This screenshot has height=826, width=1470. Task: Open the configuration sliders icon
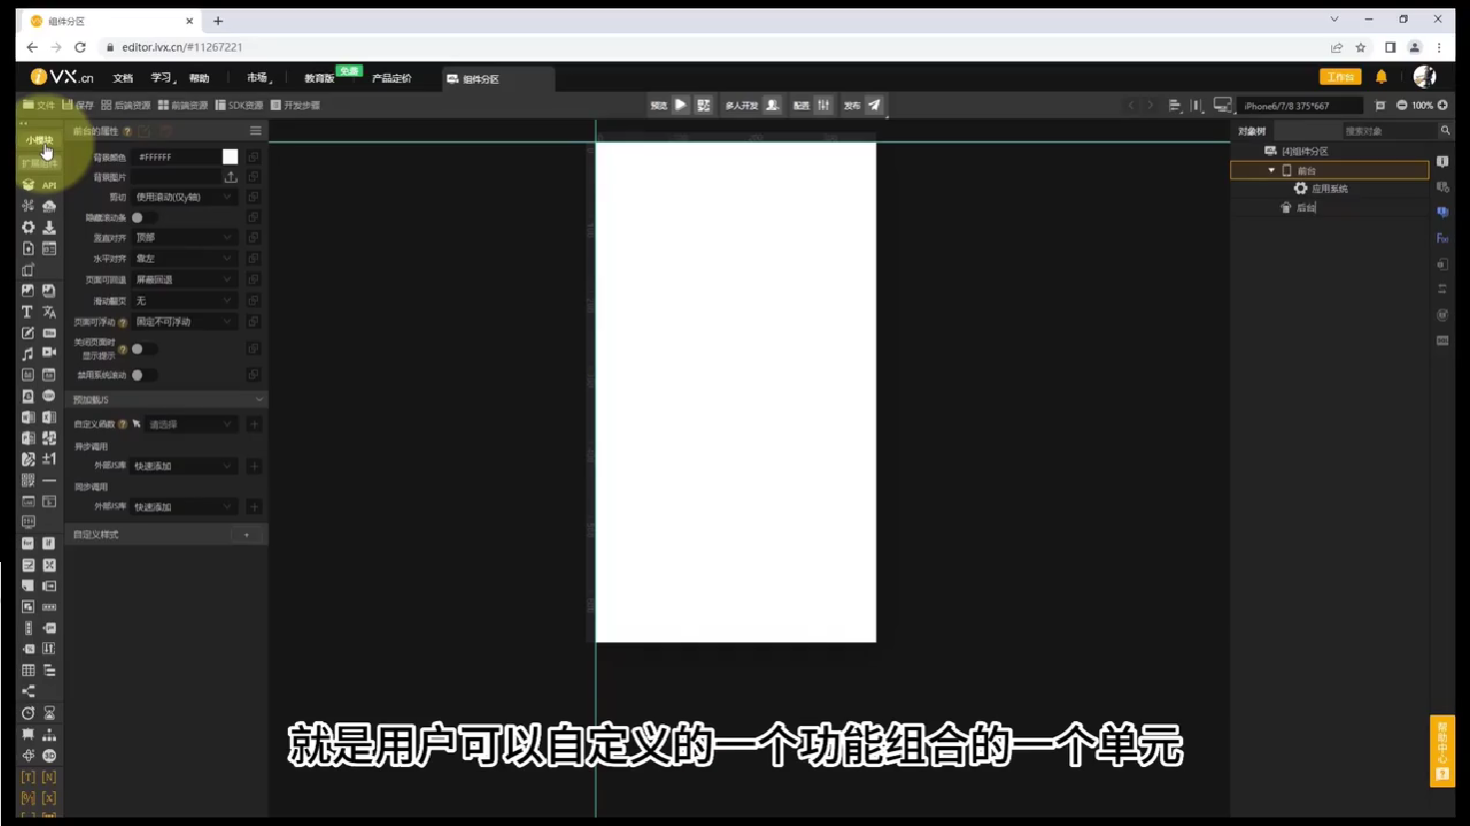click(x=823, y=105)
